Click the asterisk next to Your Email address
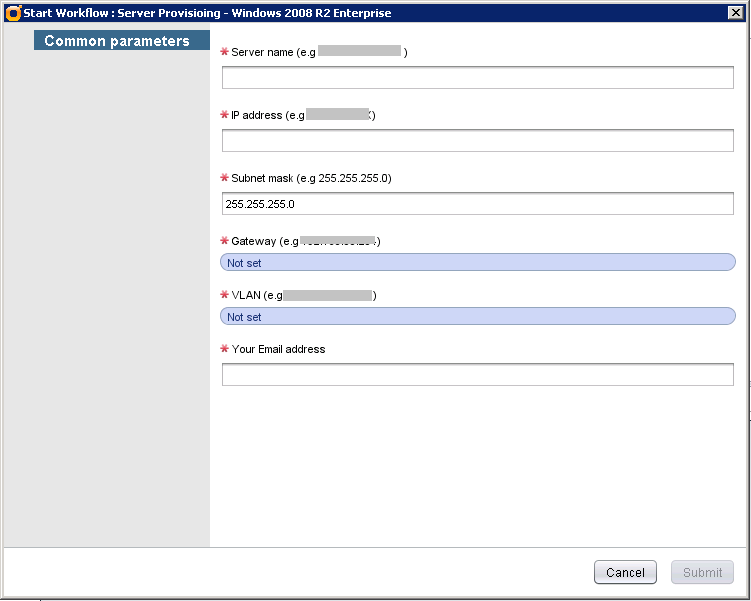 (225, 349)
